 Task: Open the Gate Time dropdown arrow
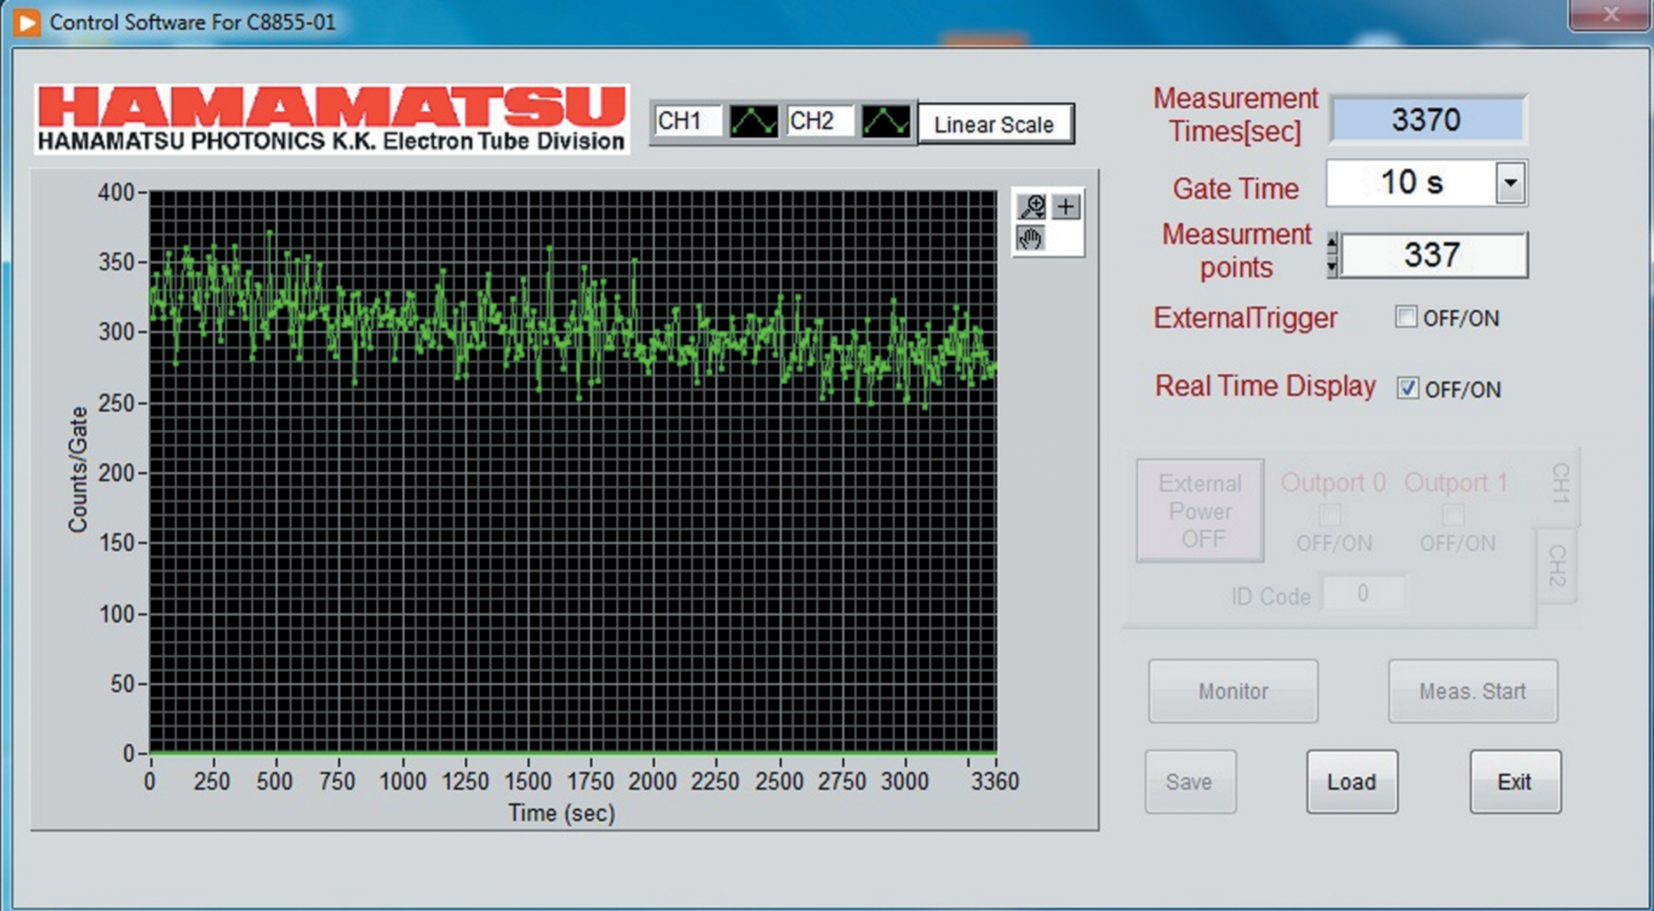point(1510,184)
